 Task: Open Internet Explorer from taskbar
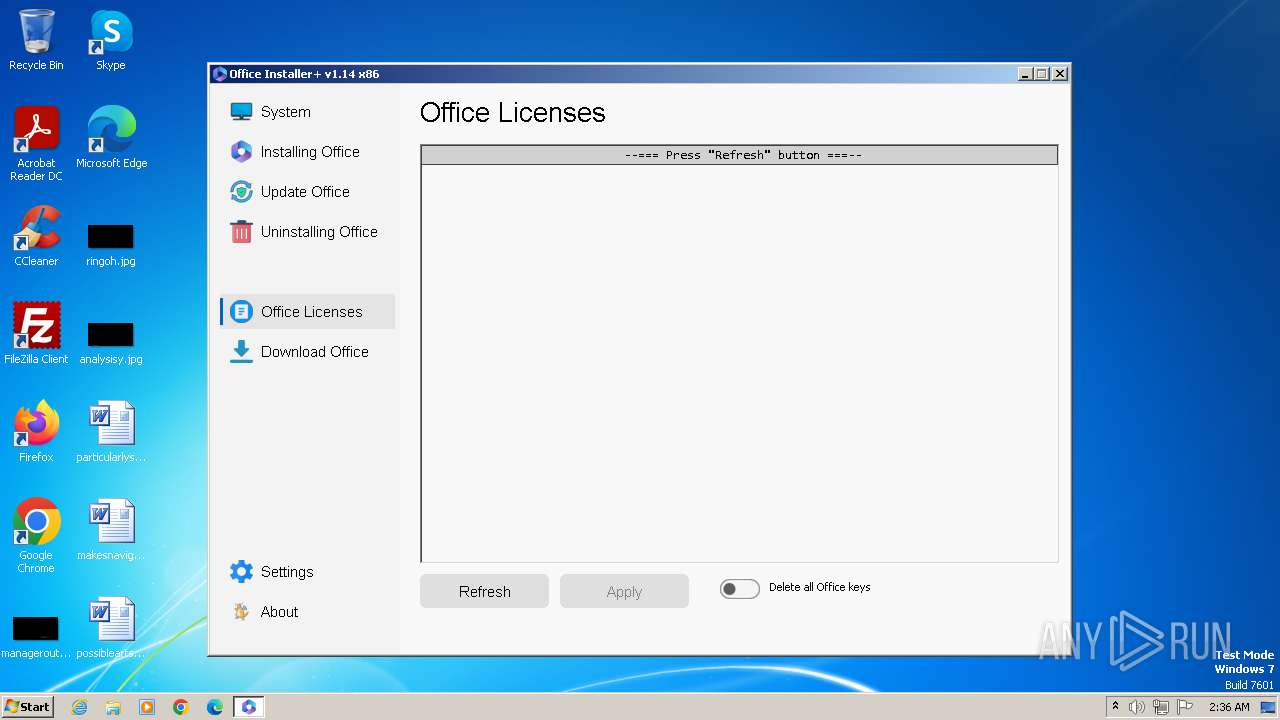point(79,707)
